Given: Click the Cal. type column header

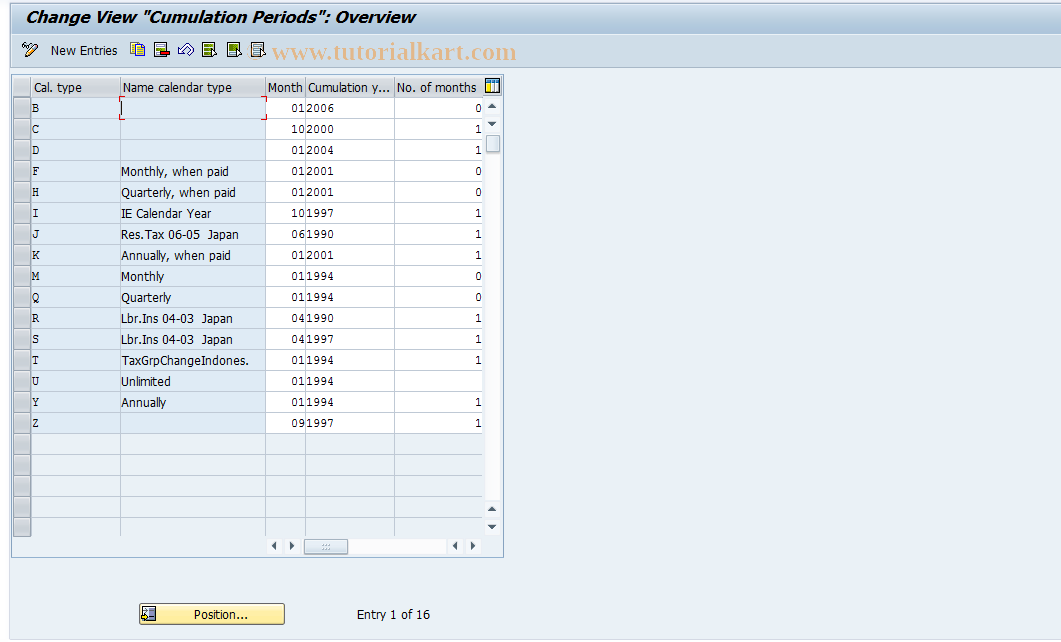Looking at the screenshot, I should click(76, 87).
